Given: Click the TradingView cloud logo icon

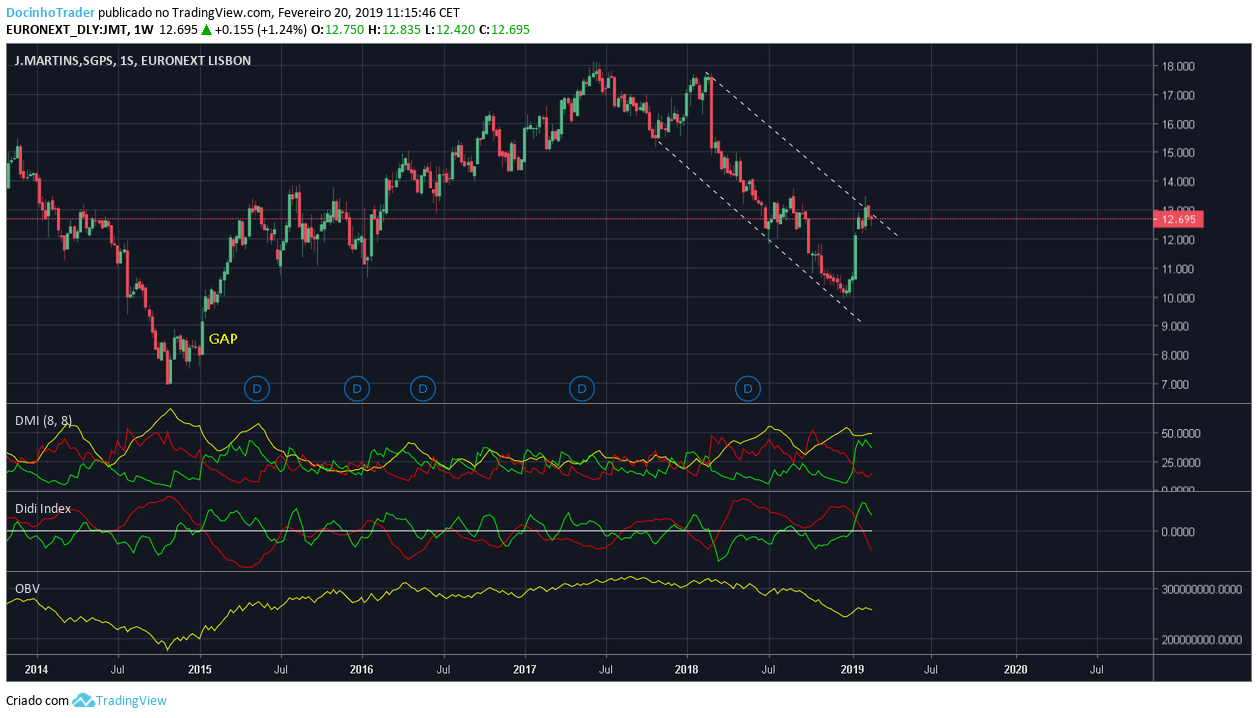Looking at the screenshot, I should click(x=83, y=700).
